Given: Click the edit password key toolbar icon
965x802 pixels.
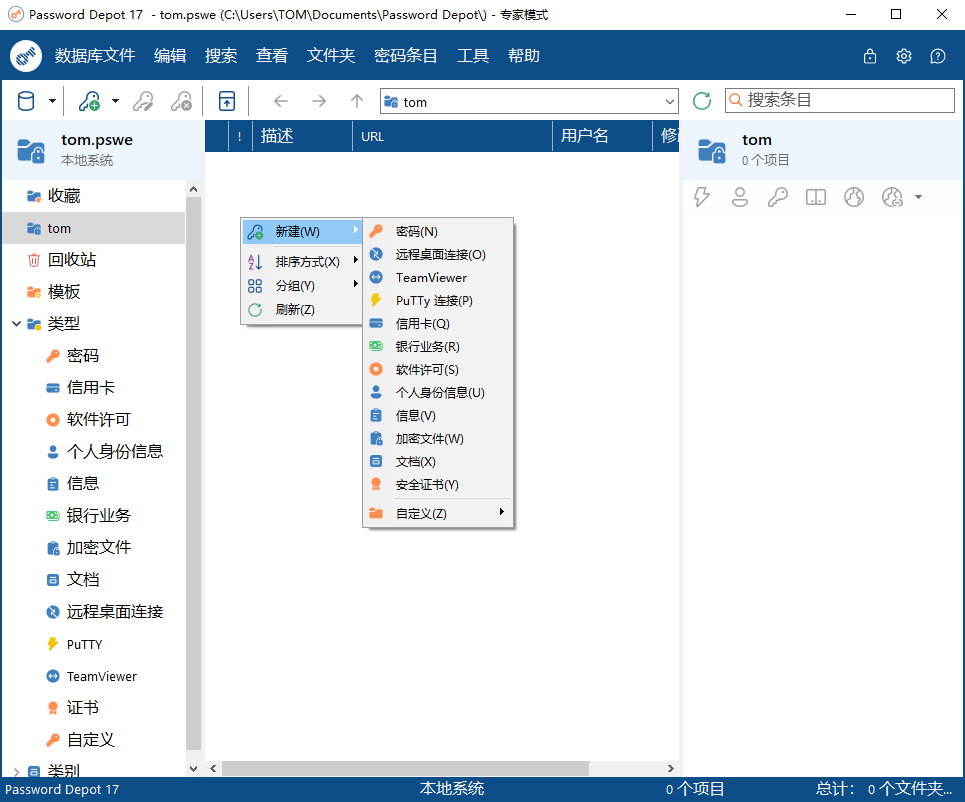Looking at the screenshot, I should (x=143, y=101).
